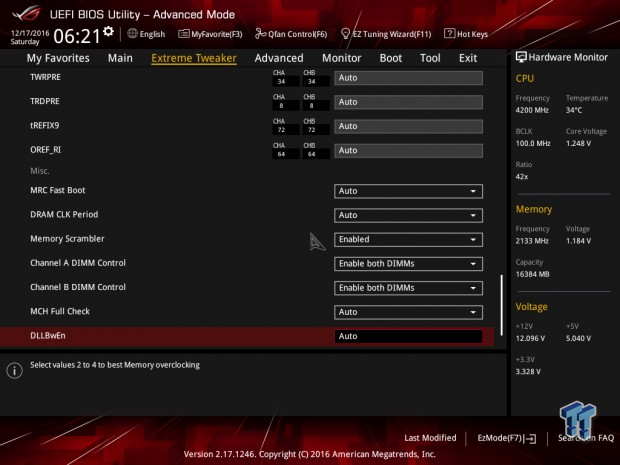Switch to the My Favorites tab
This screenshot has width=620, height=465.
click(58, 58)
